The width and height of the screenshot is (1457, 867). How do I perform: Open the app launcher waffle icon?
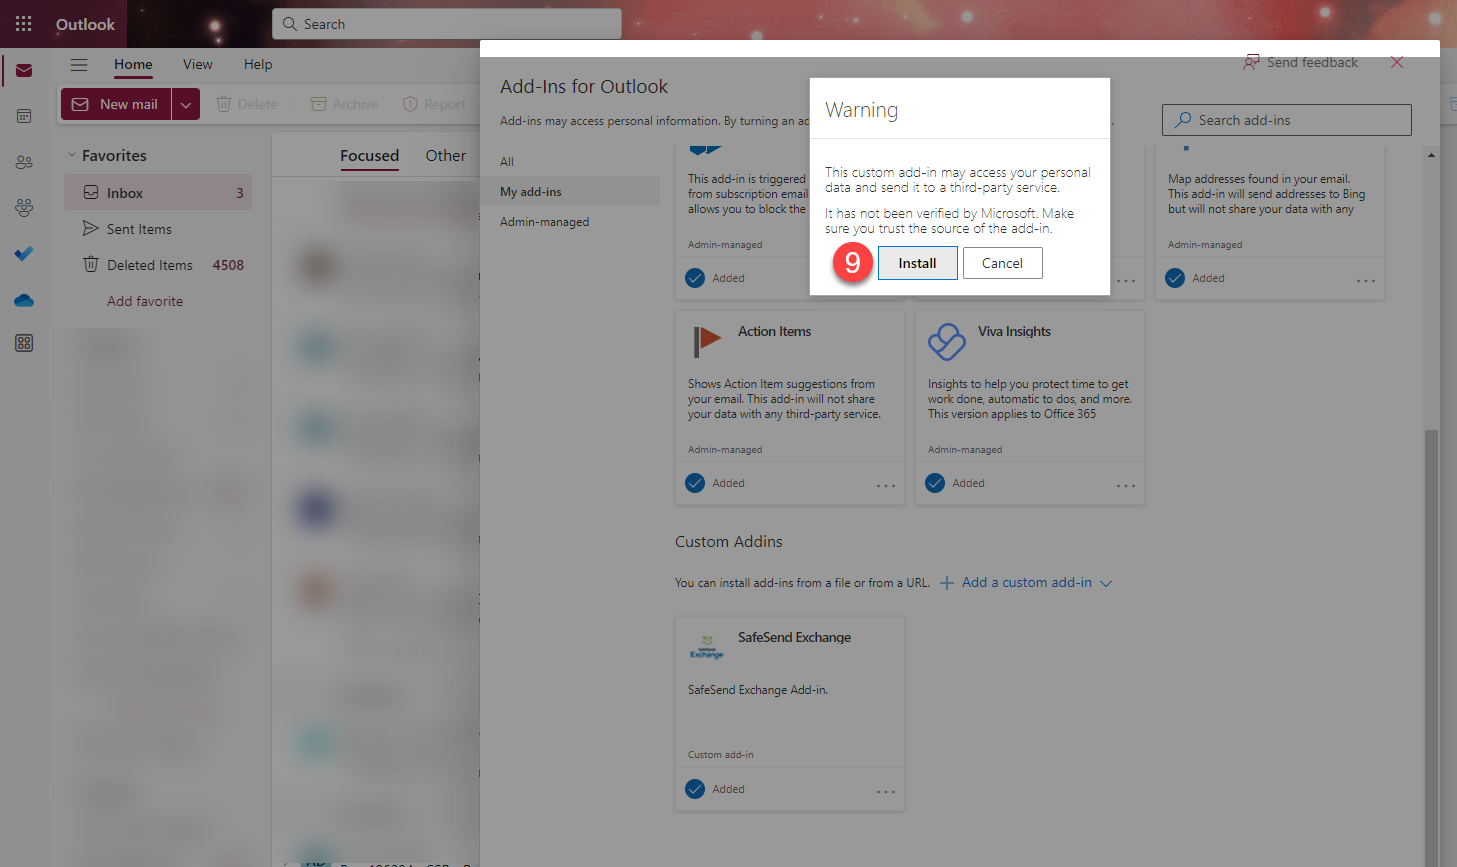tap(24, 24)
